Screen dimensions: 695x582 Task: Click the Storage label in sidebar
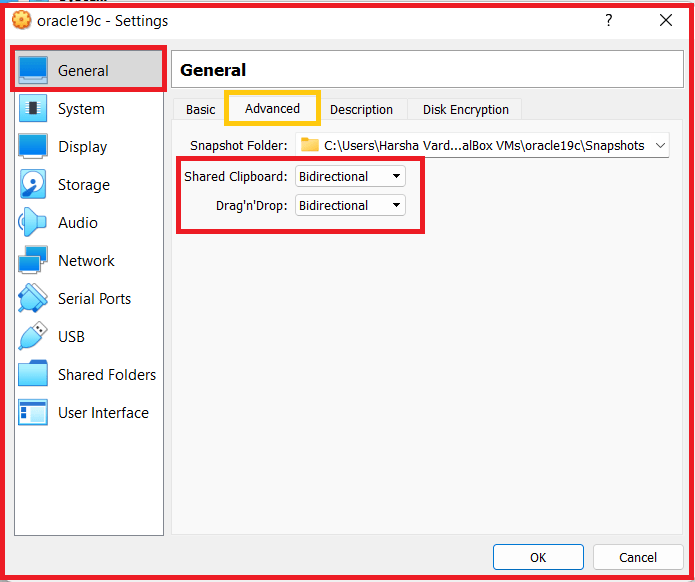click(x=84, y=184)
